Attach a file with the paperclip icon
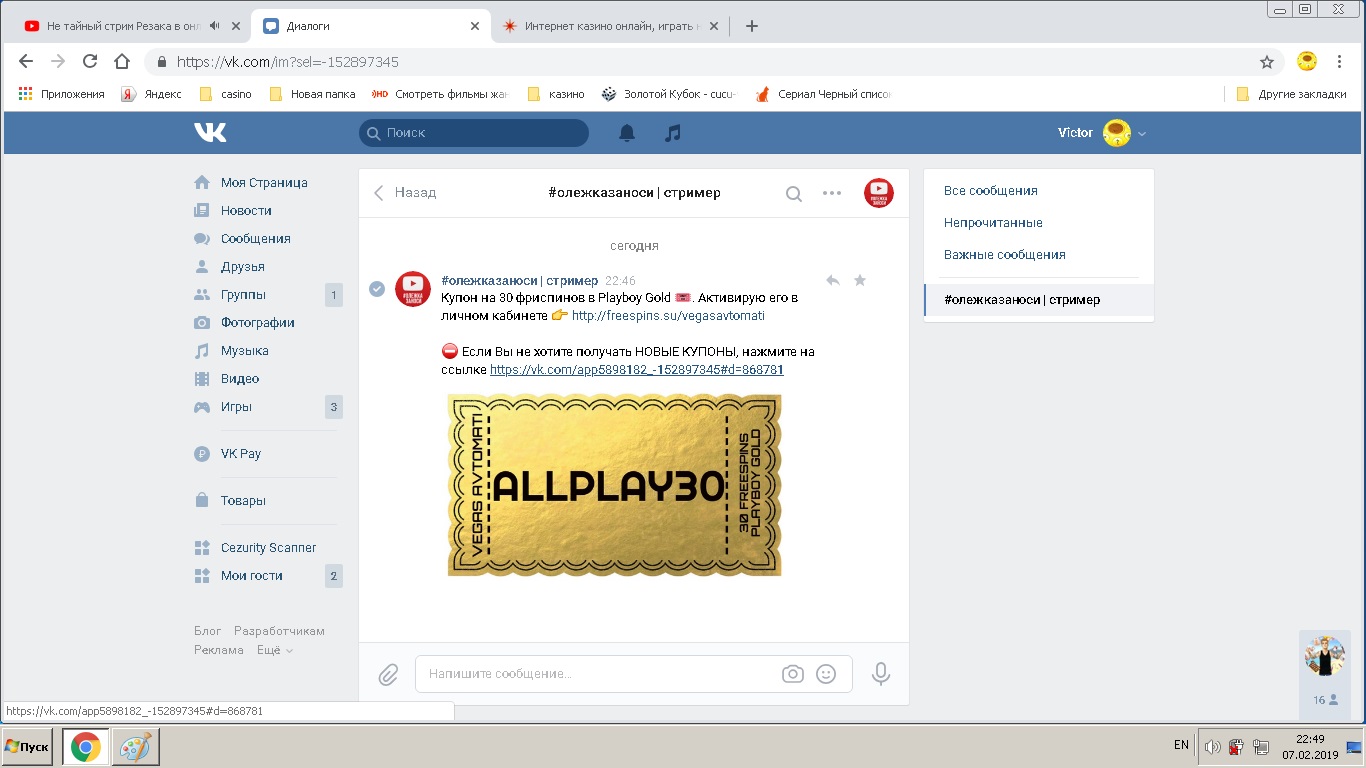This screenshot has height=768, width=1366. [388, 675]
